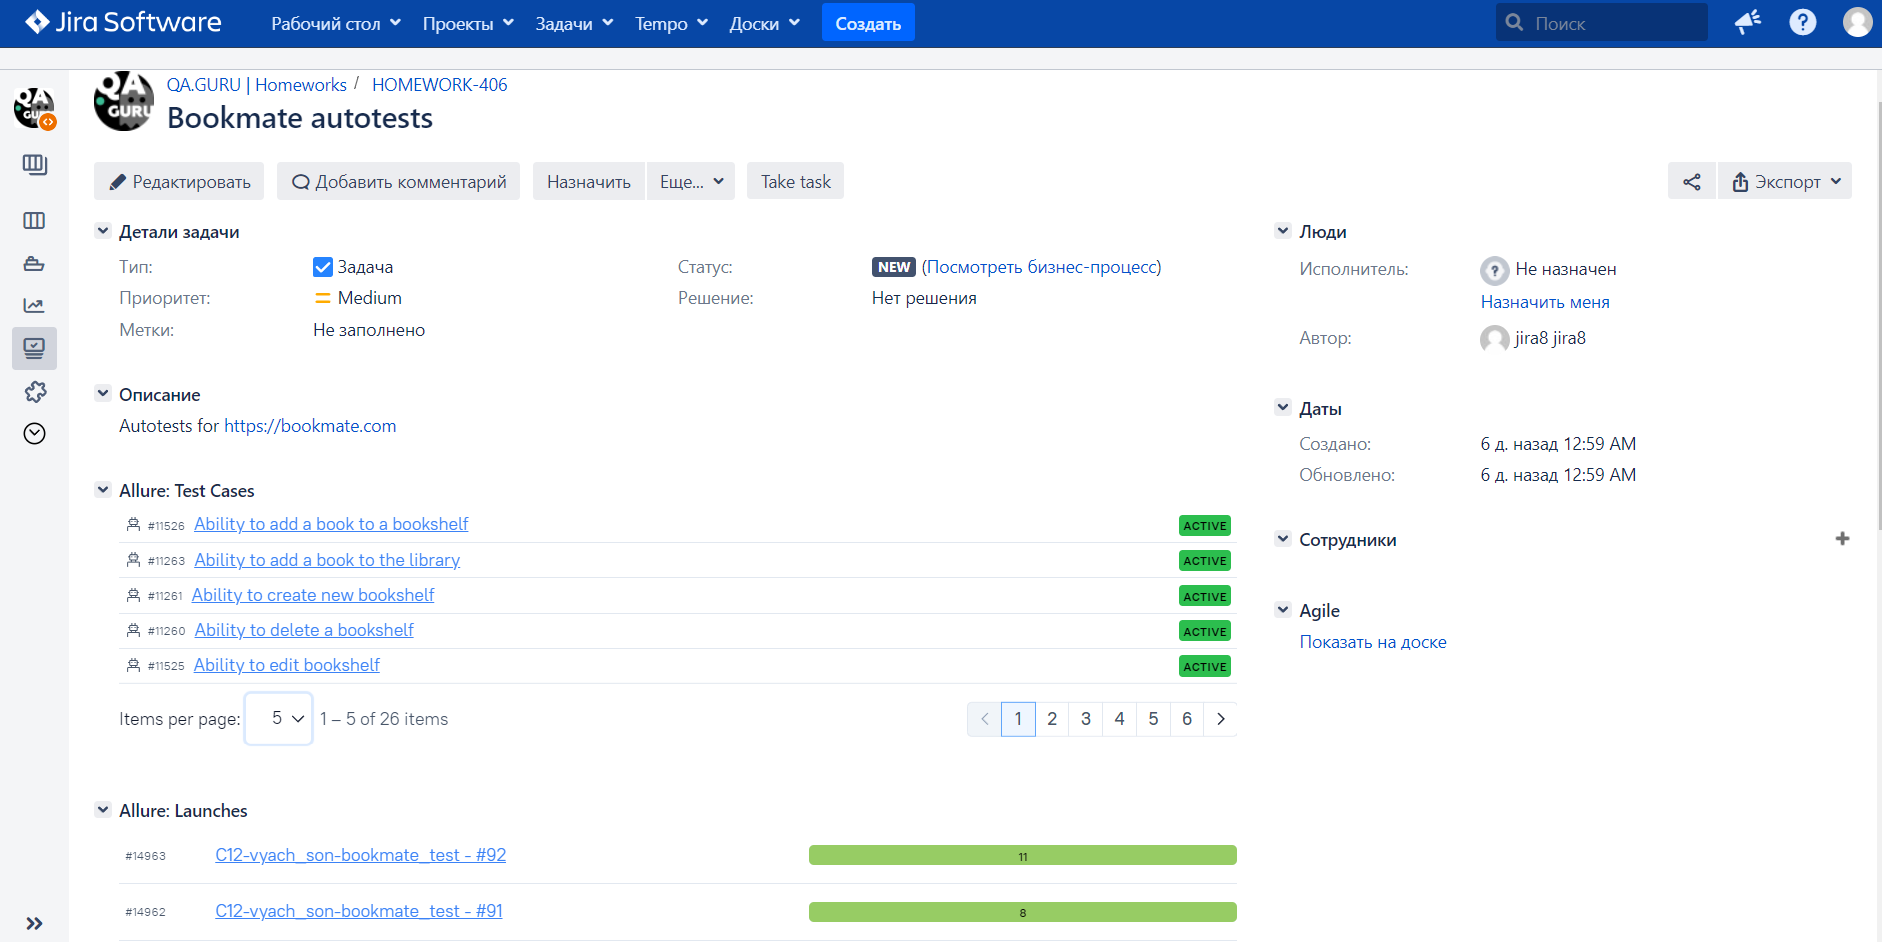Click the Редактировать button
Viewport: 1882px width, 942px height.
[179, 181]
